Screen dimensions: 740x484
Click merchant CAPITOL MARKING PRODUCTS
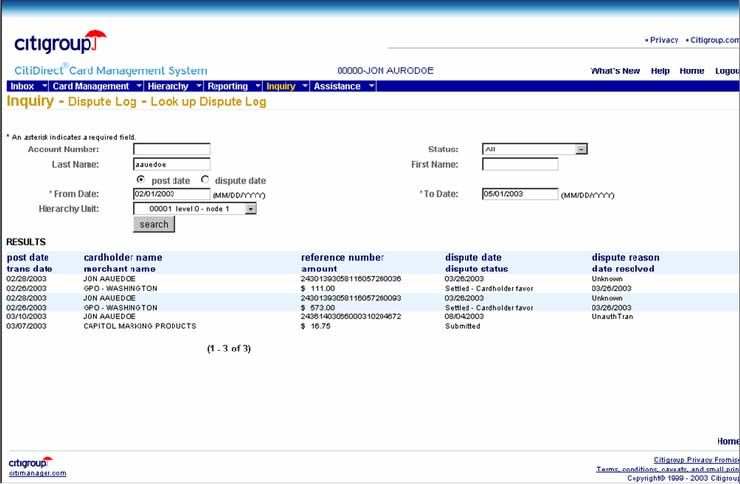(x=140, y=326)
